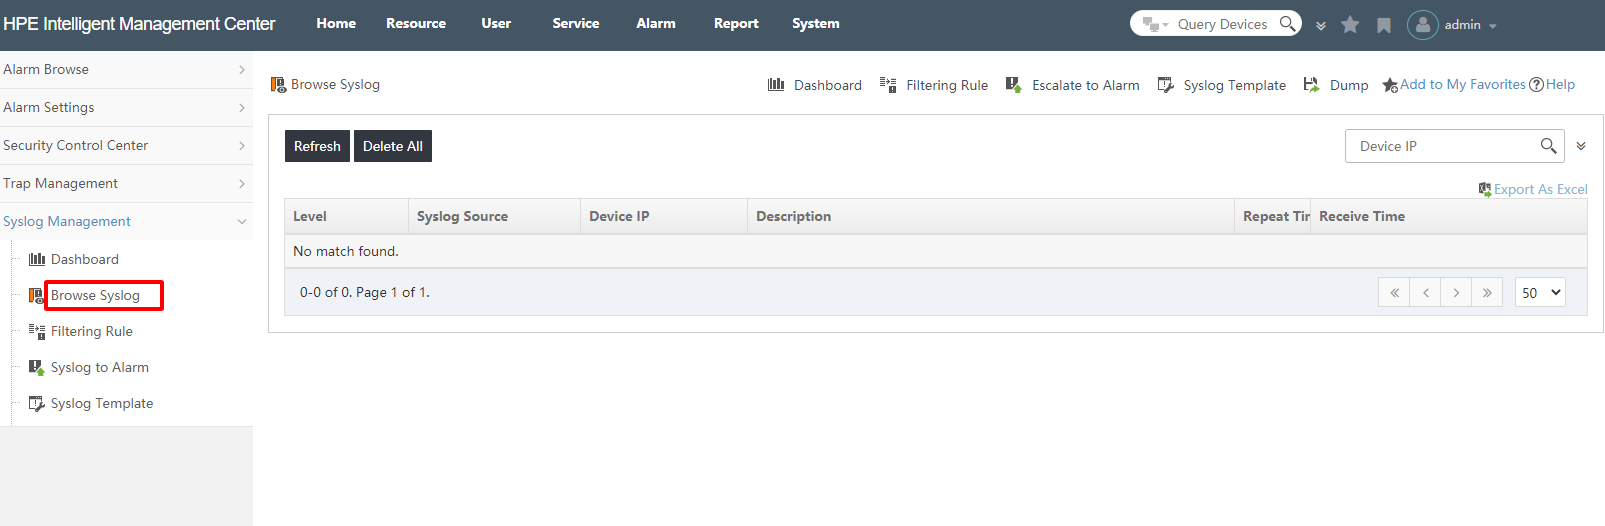Expand advanced query double-chevron in header
Image resolution: width=1605 pixels, height=526 pixels.
(x=1321, y=26)
